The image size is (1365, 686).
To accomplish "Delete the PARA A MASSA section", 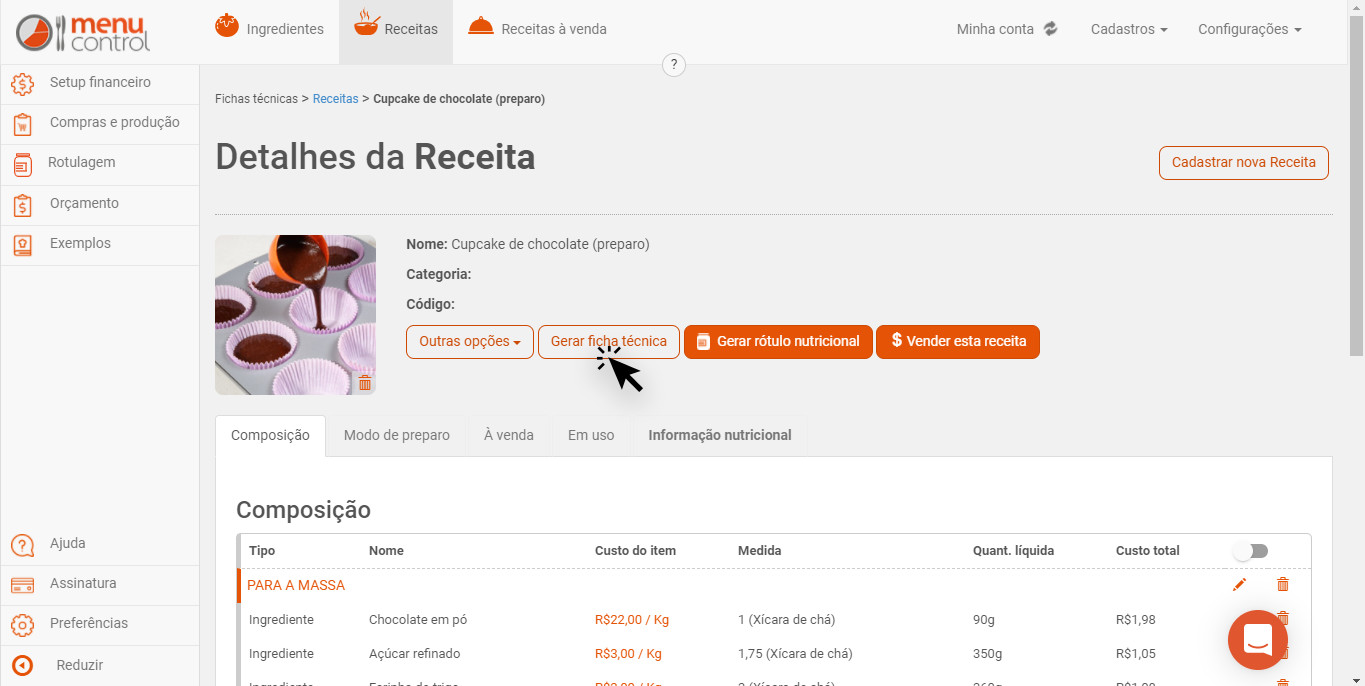I will 1283,584.
